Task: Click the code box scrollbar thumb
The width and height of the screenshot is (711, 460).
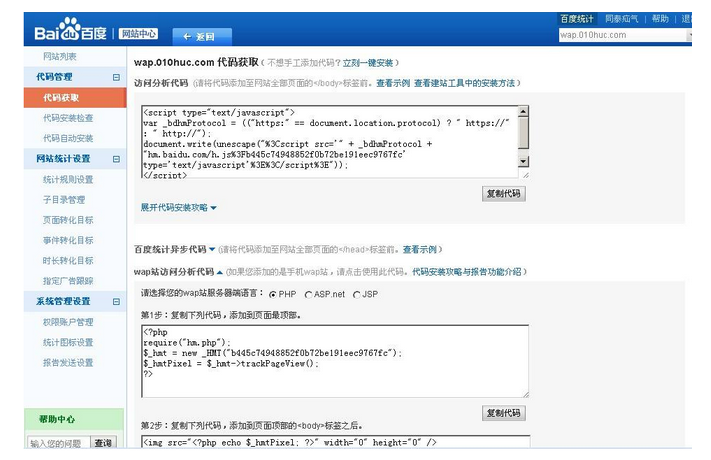Action: (x=523, y=132)
